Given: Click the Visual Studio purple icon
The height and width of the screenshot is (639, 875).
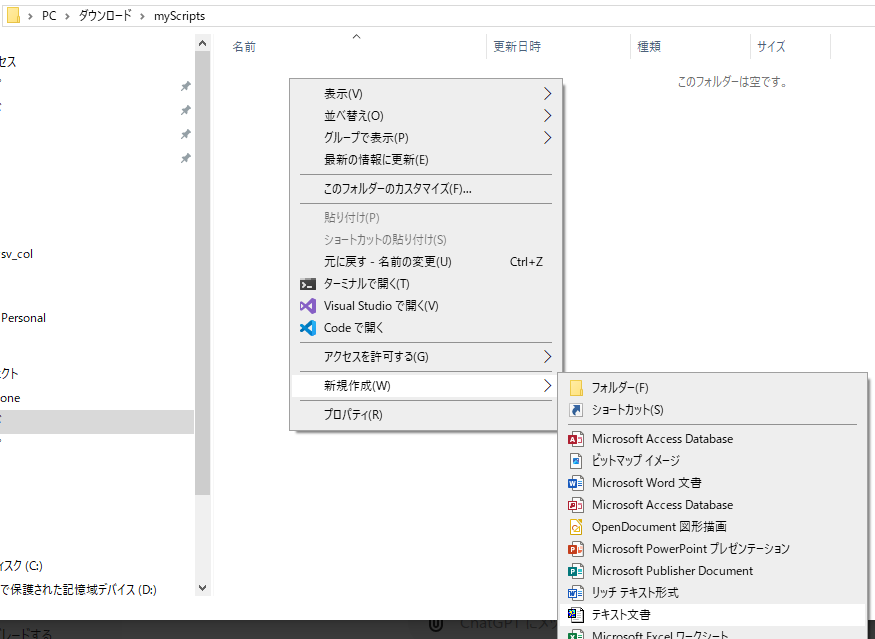Looking at the screenshot, I should [307, 306].
